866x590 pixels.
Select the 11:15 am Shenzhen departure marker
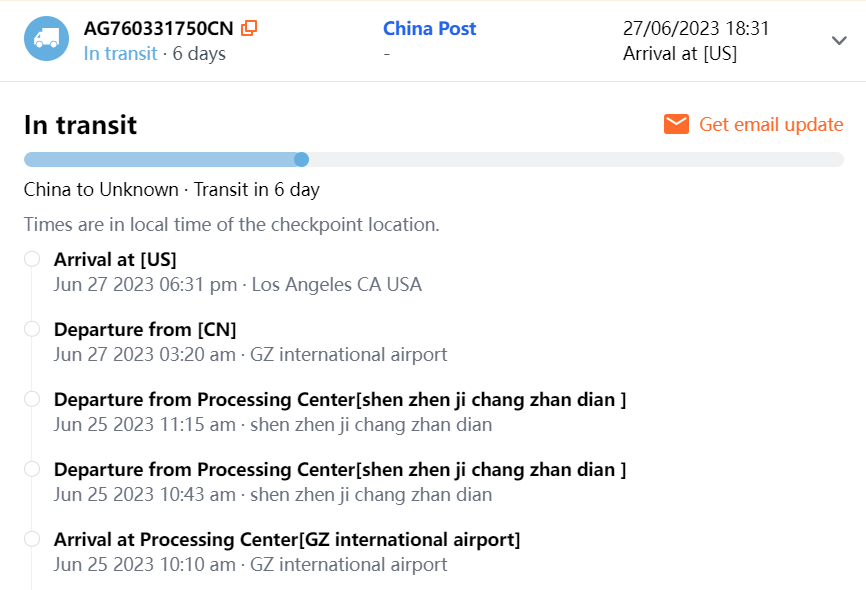[32, 399]
